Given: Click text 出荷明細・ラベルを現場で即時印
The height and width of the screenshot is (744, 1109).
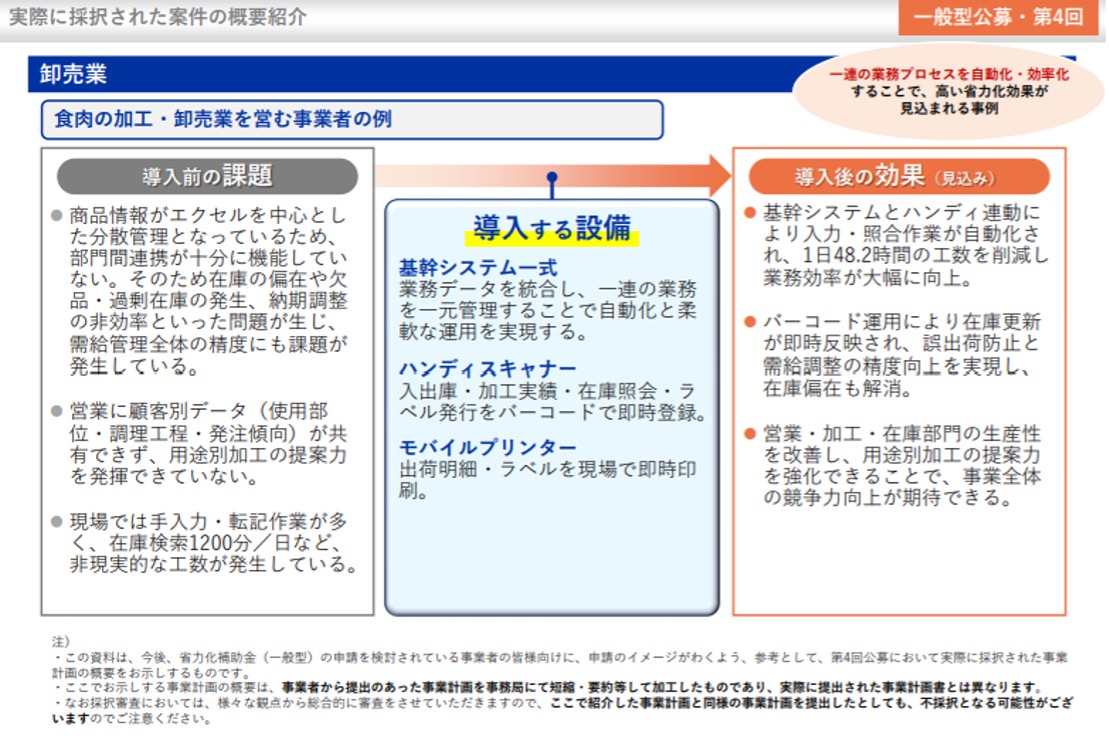Looking at the screenshot, I should click(x=548, y=469).
